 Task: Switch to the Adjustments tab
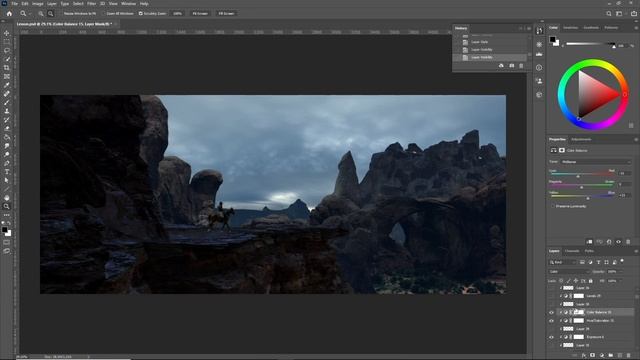tap(581, 139)
